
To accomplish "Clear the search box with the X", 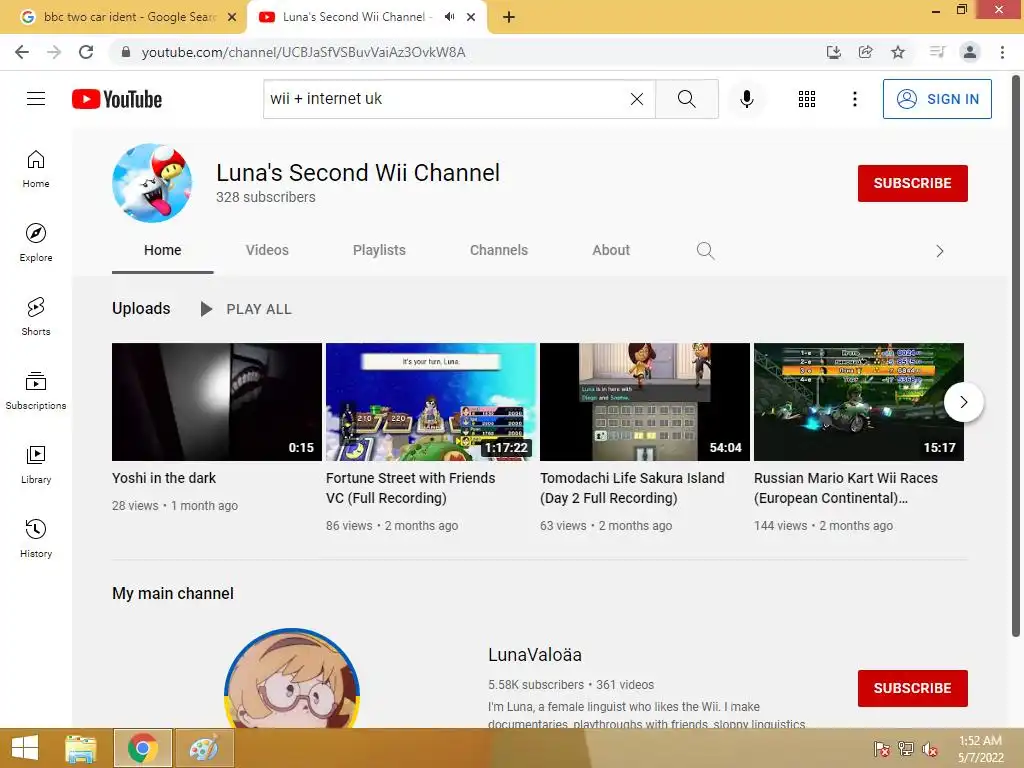I will coord(637,99).
